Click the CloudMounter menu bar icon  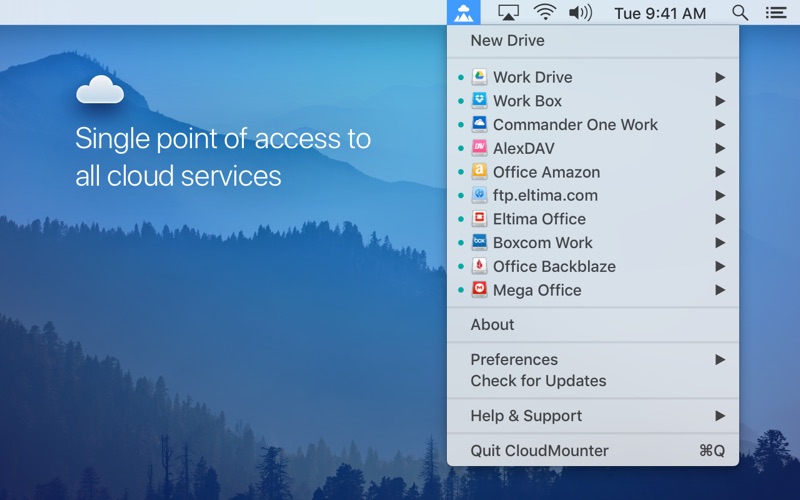click(463, 12)
